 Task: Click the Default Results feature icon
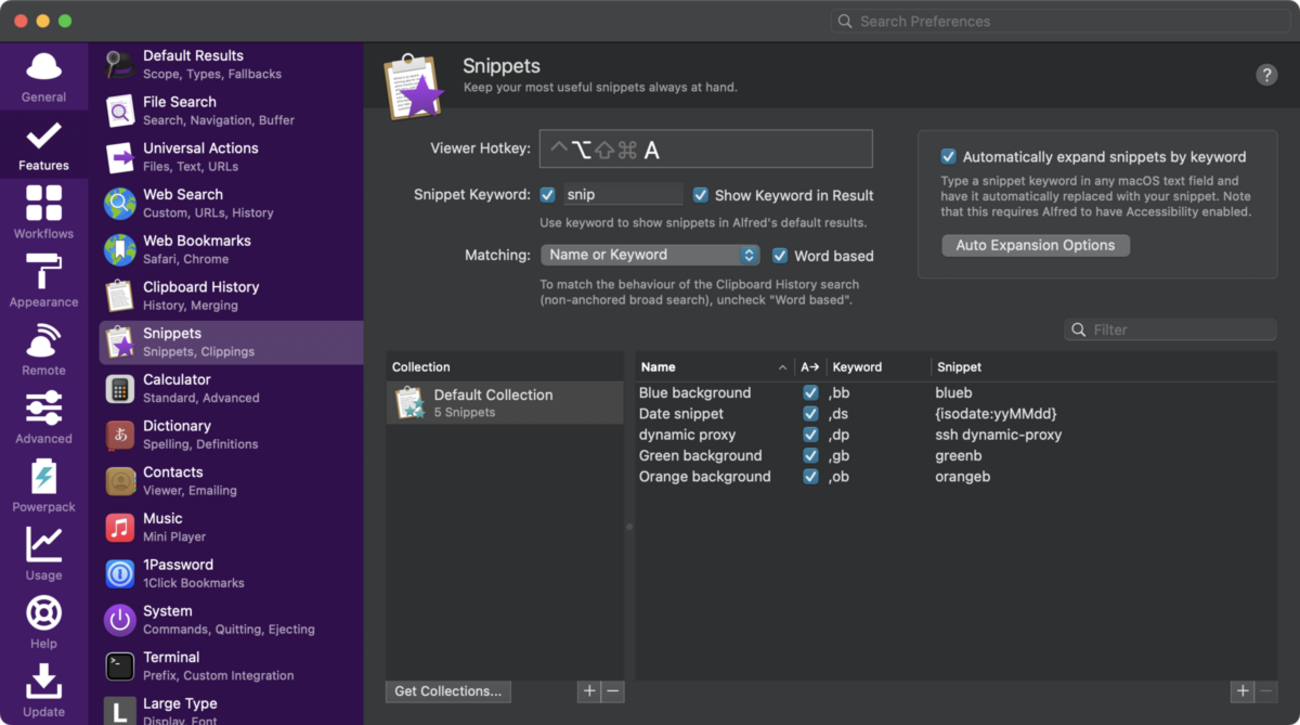[x=120, y=64]
